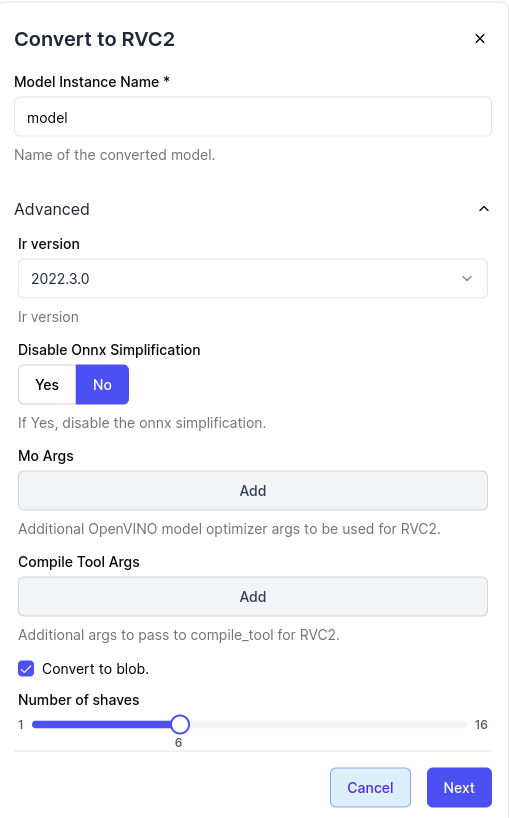Click the minimum value 1 slider label
Viewport: 509px width, 818px height.
(x=21, y=725)
